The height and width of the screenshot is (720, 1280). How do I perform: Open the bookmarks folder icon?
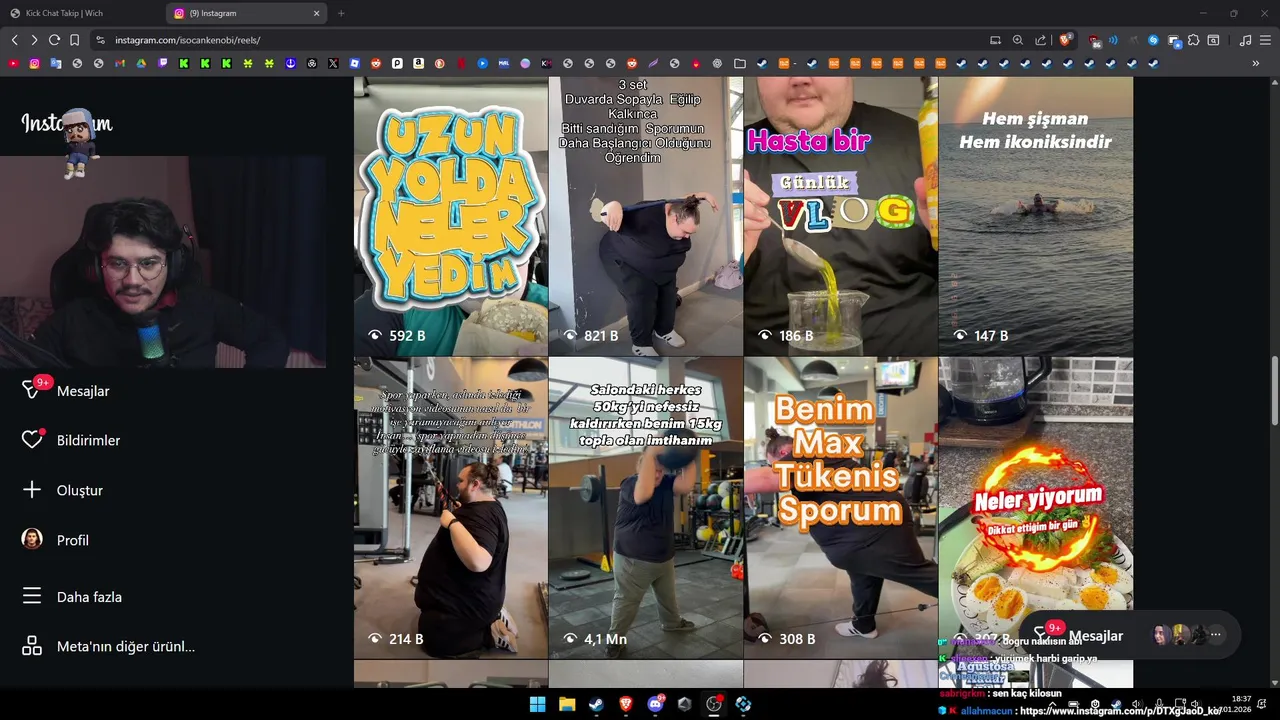coord(740,63)
